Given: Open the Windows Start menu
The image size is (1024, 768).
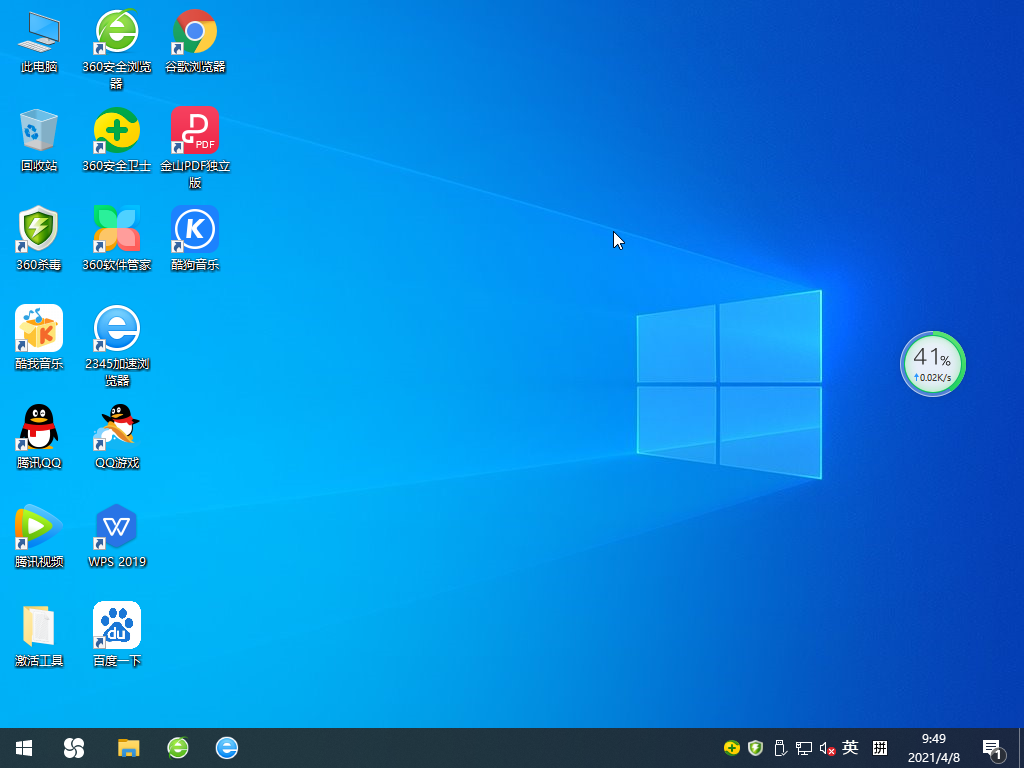Looking at the screenshot, I should 24,747.
